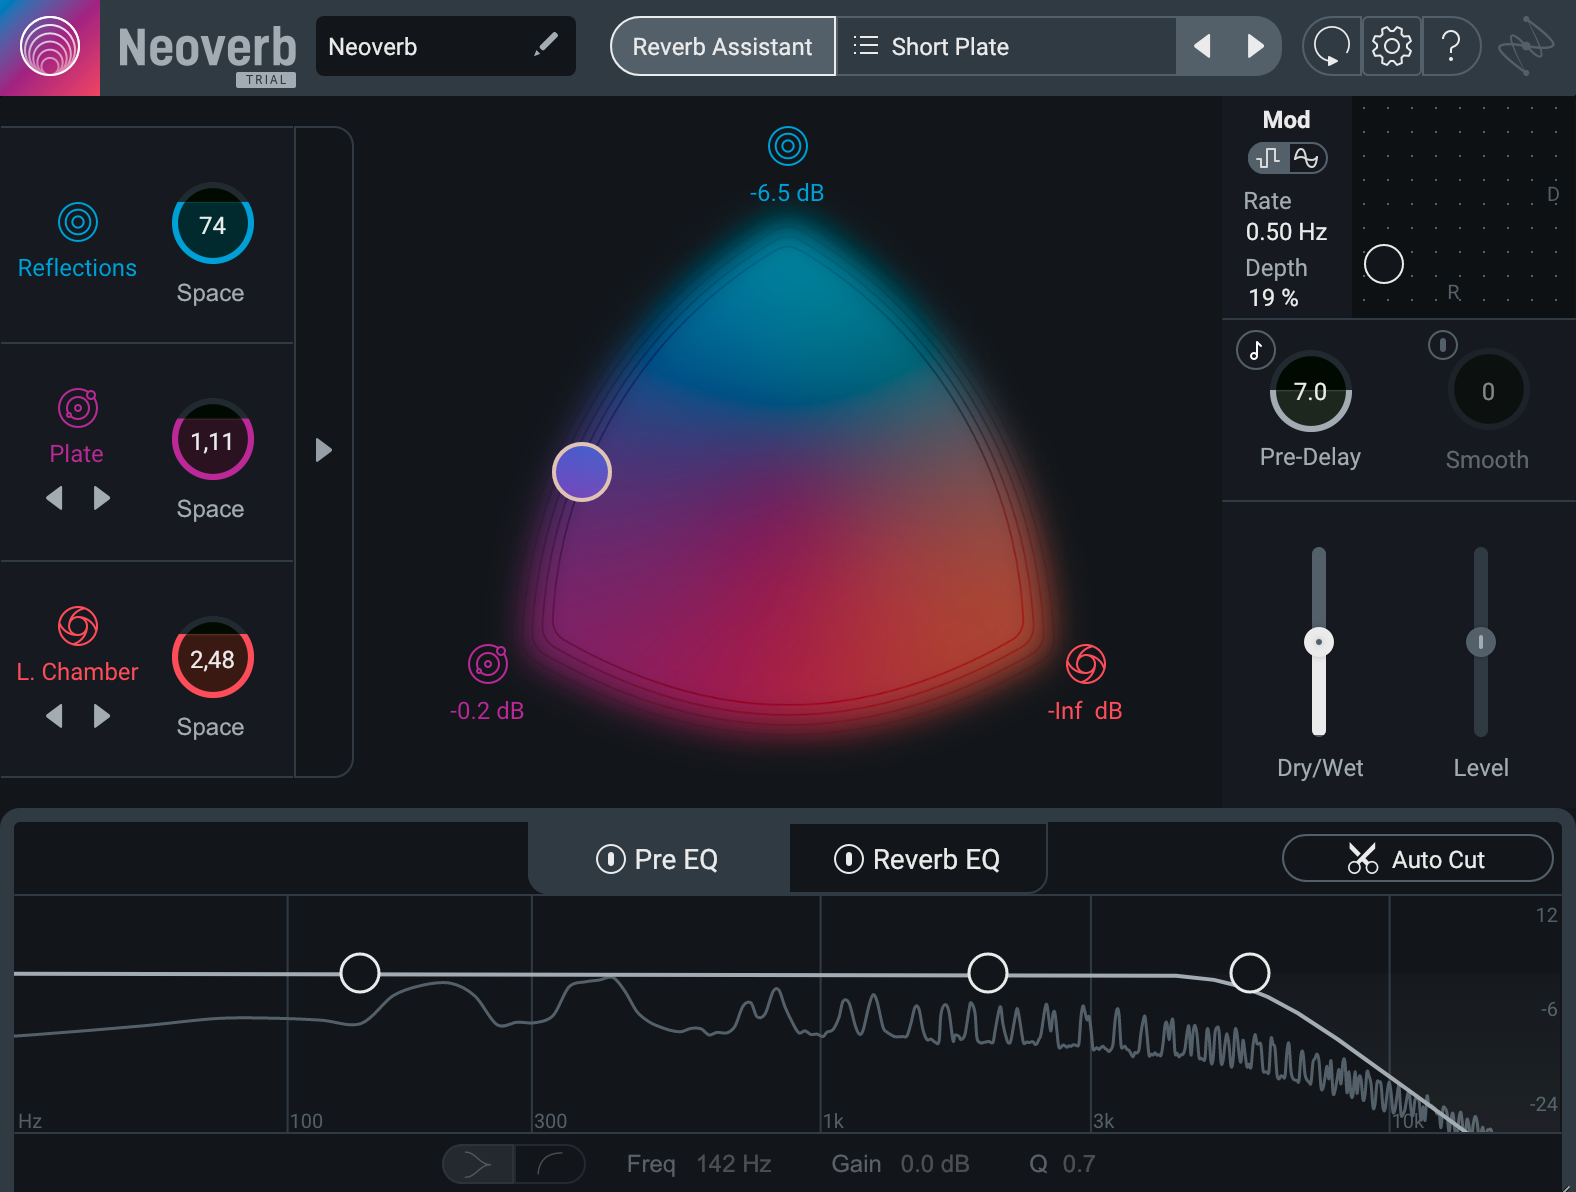Click the Neoverb preset name field

[446, 46]
